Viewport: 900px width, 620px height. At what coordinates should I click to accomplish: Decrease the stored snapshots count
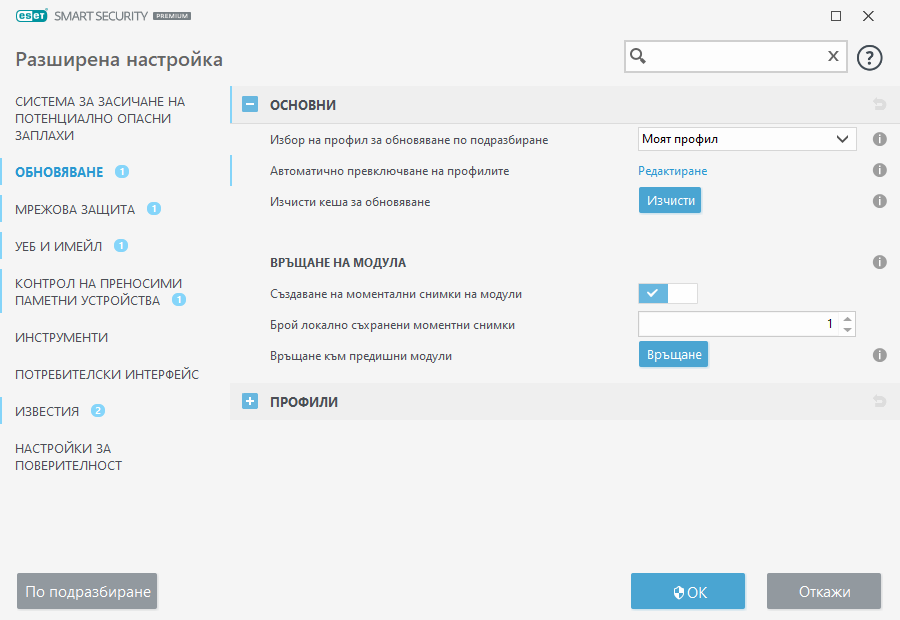(847, 330)
